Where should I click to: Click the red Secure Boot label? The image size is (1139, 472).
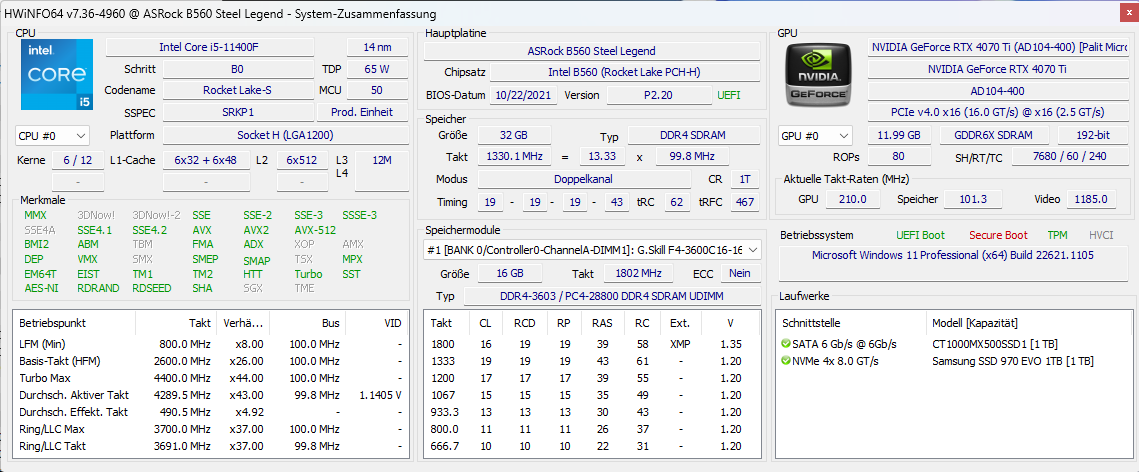(998, 235)
